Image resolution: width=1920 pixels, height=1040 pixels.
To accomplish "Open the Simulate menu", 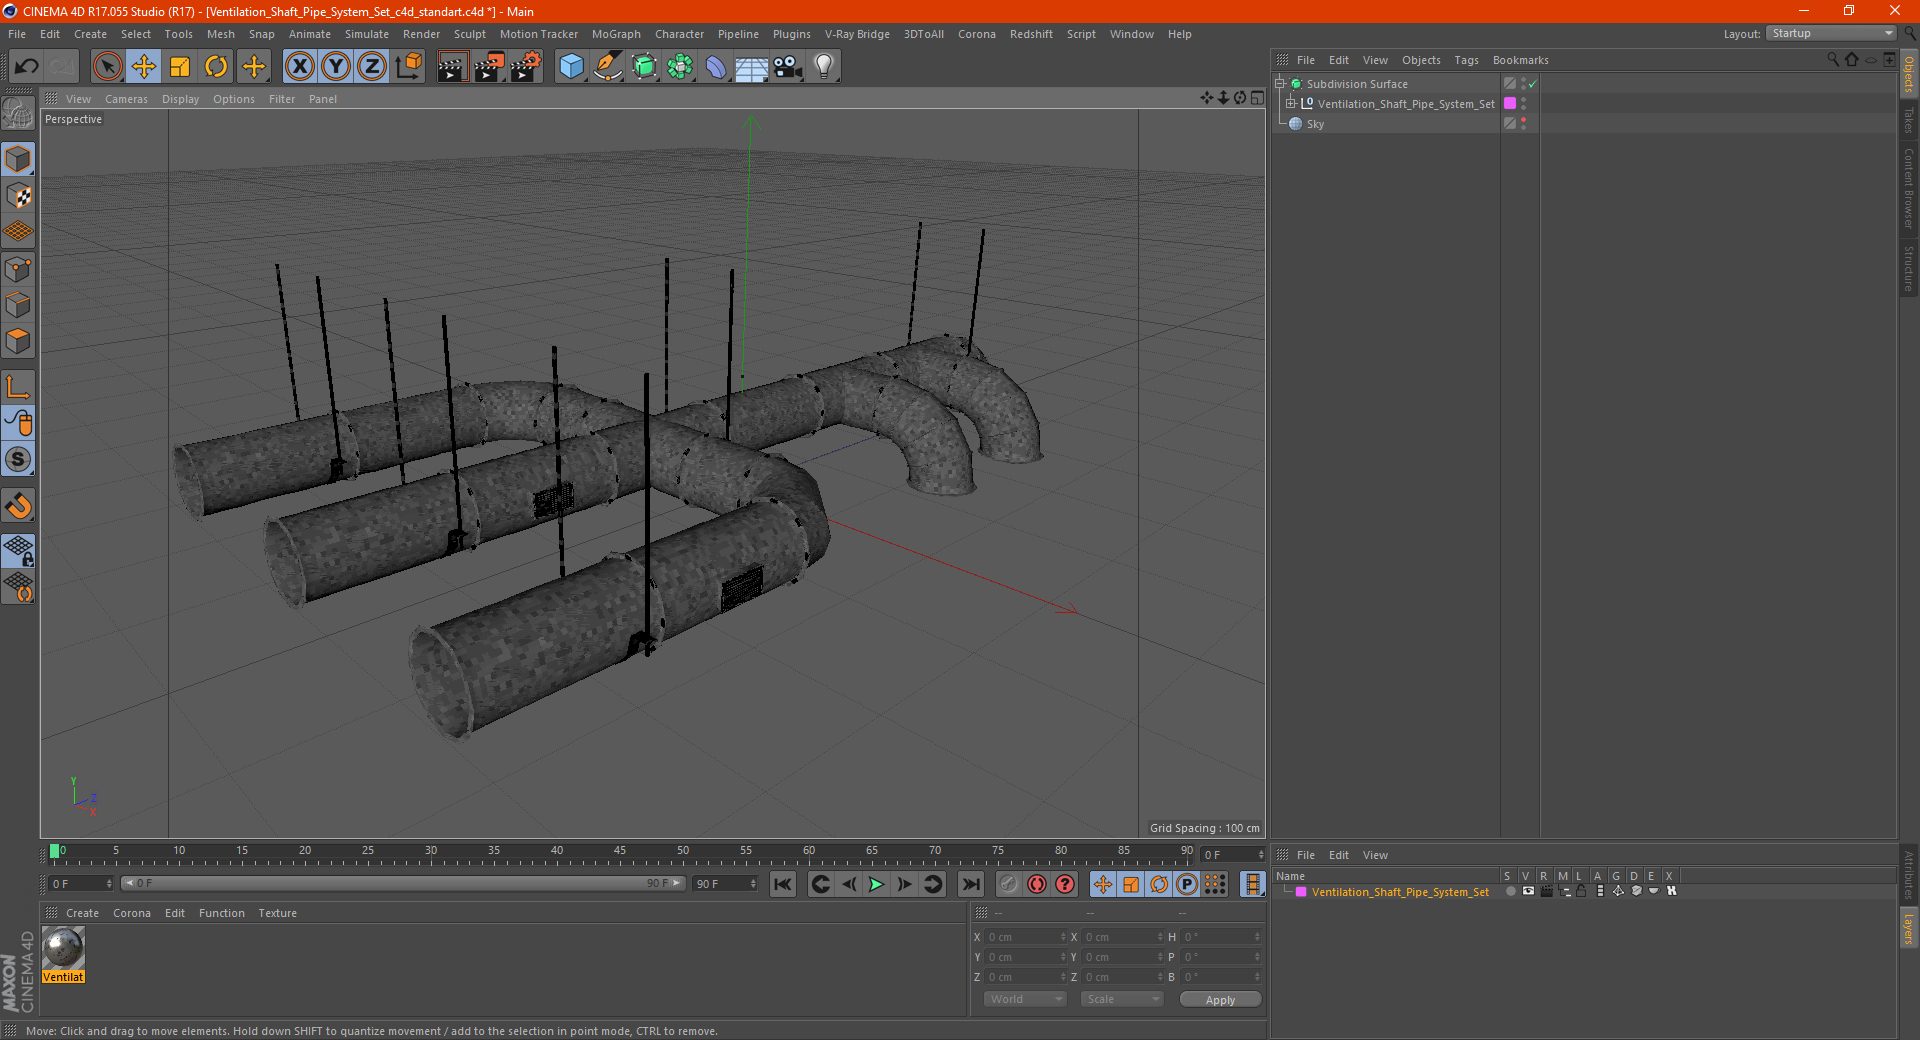I will (x=367, y=34).
